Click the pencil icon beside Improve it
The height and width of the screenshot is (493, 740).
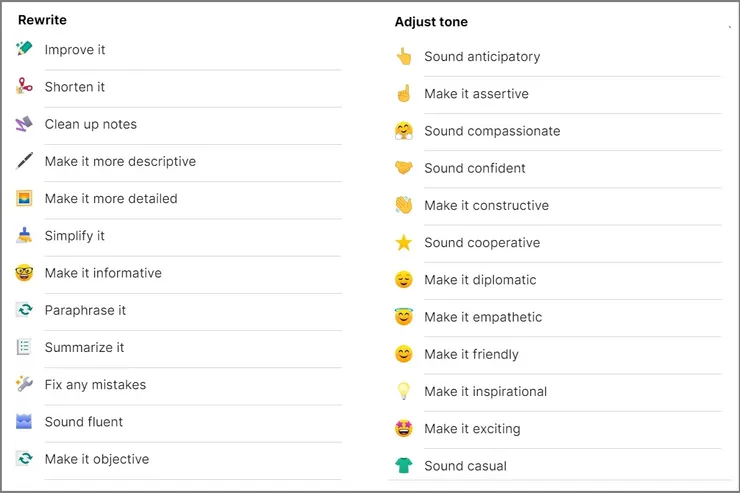pos(25,49)
